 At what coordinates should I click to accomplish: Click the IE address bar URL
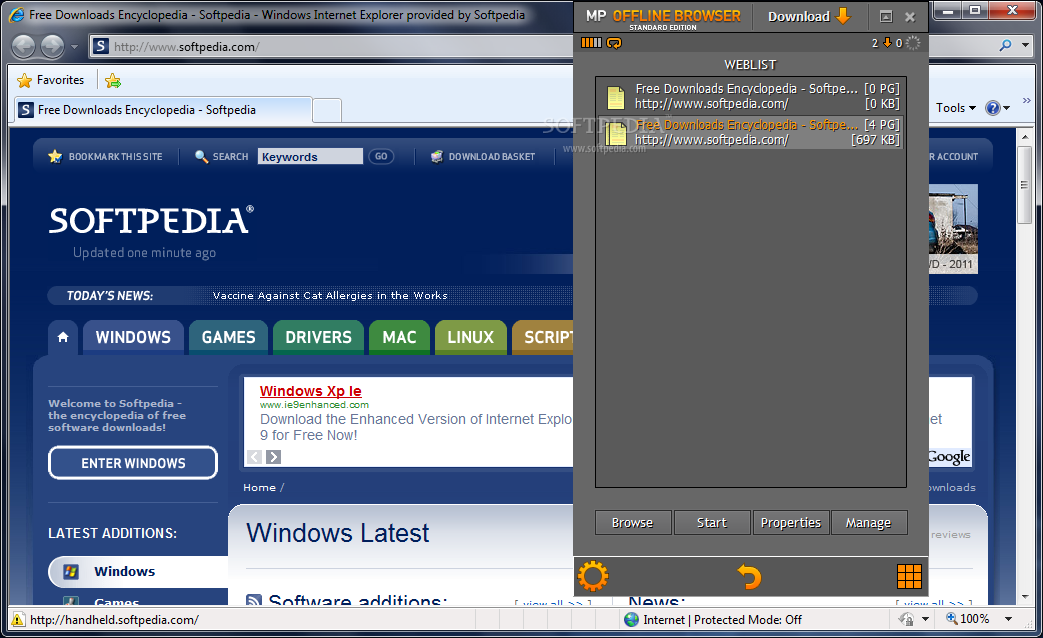[x=186, y=47]
